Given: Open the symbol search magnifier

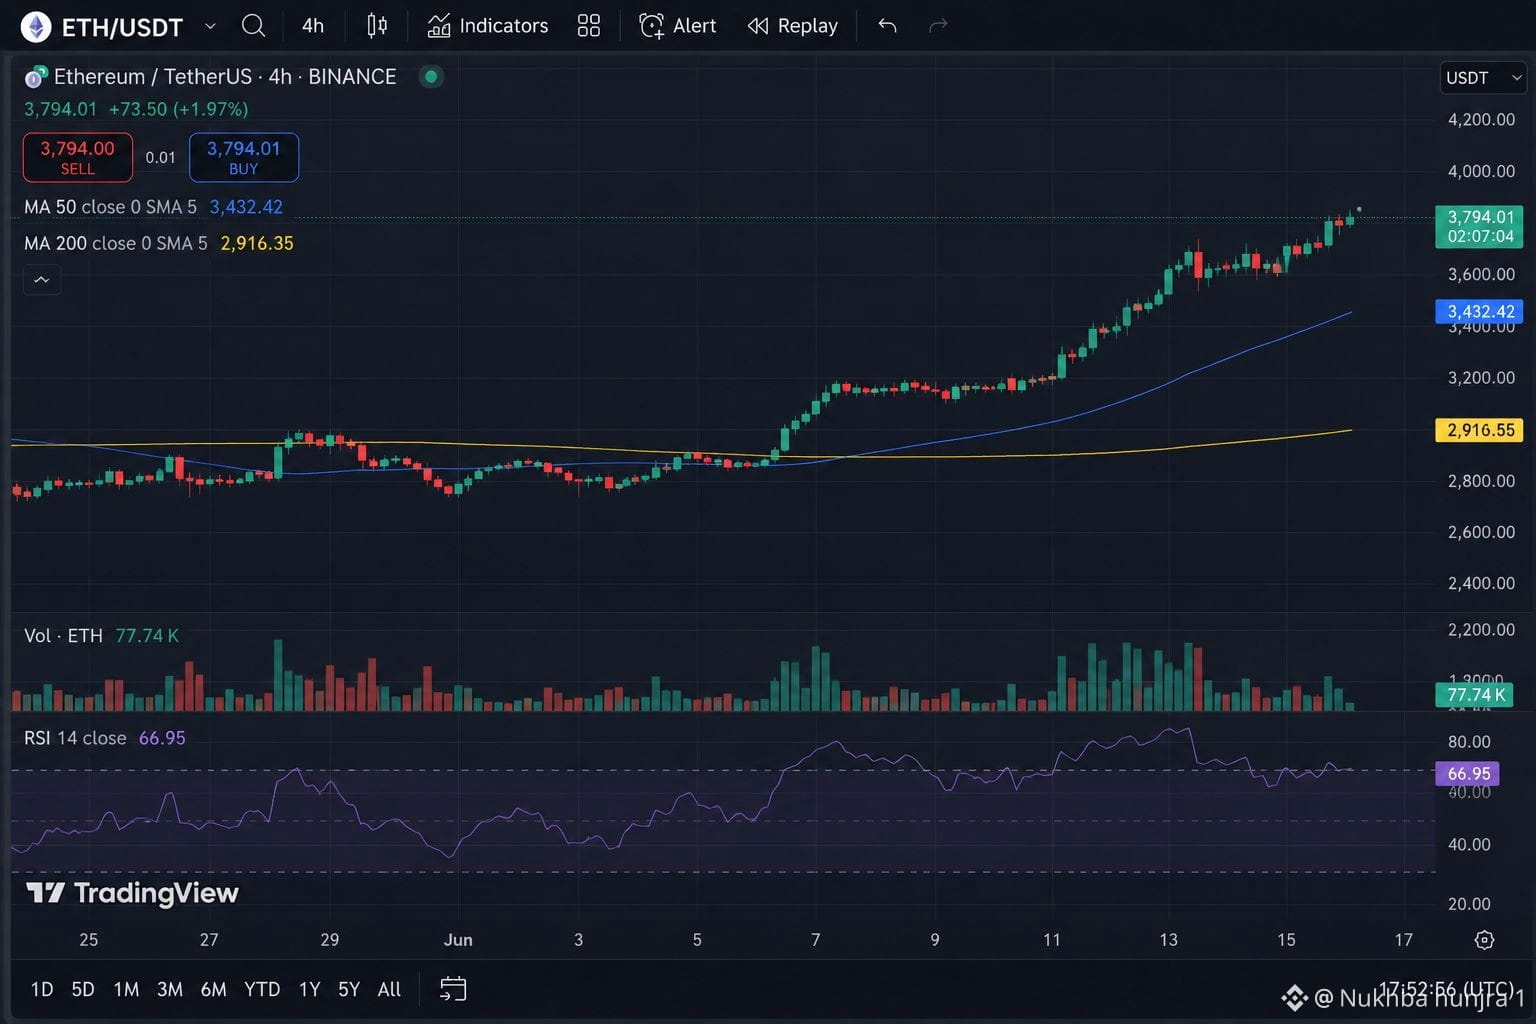Looking at the screenshot, I should click(254, 26).
